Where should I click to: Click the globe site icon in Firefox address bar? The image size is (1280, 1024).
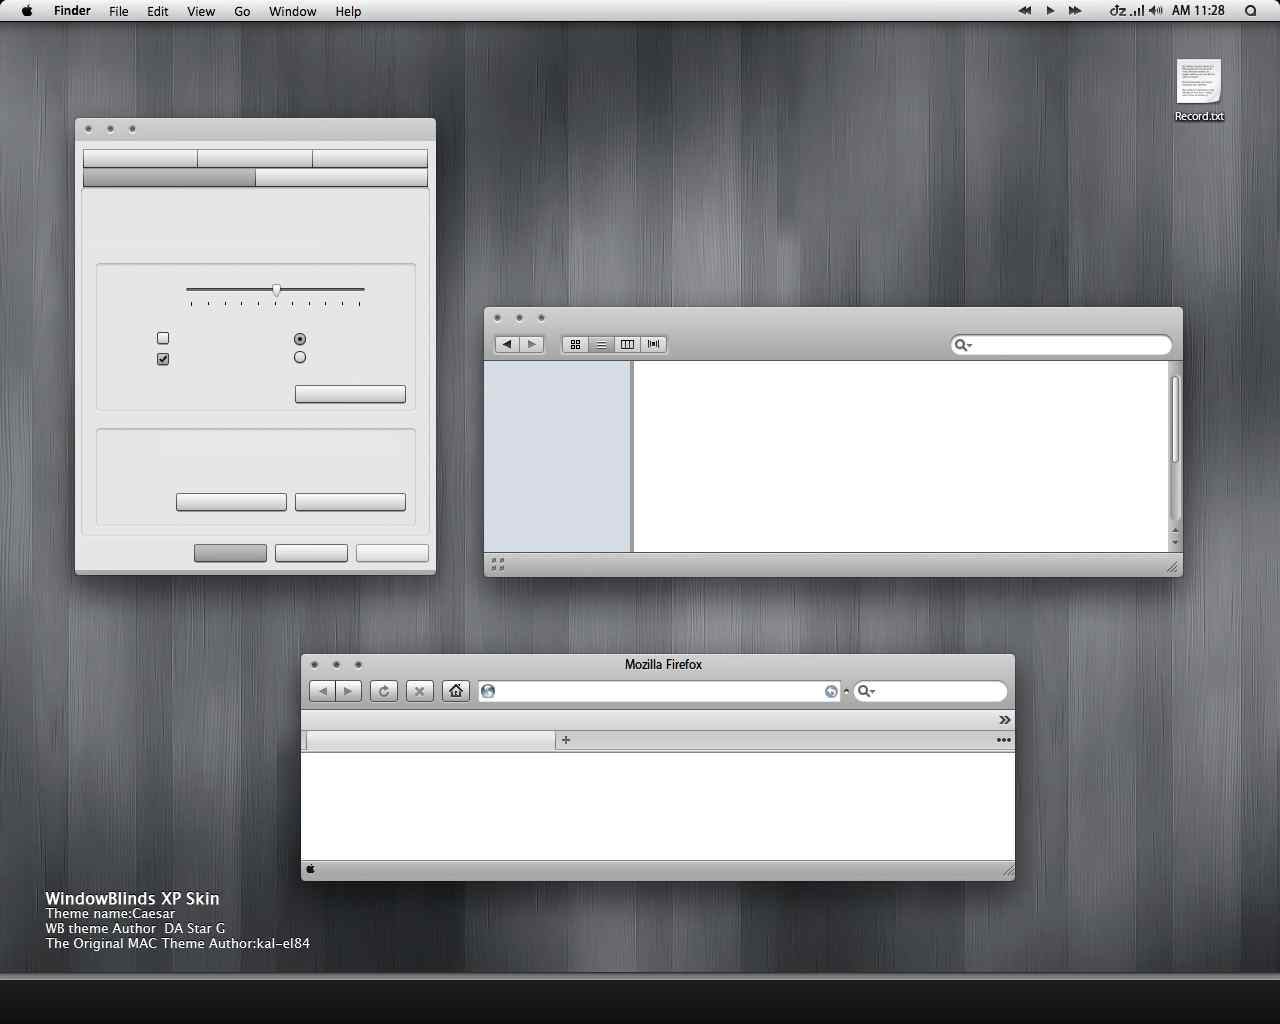[x=488, y=691]
